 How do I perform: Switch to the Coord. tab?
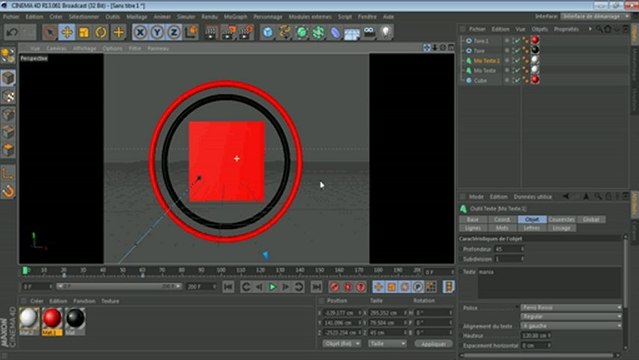point(502,219)
